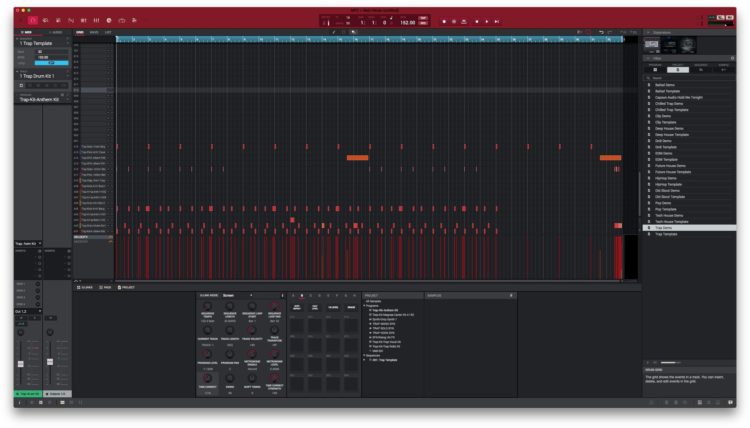Collapse the Sequences tree in project panel
Image resolution: width=750 pixels, height=428 pixels.
click(365, 355)
